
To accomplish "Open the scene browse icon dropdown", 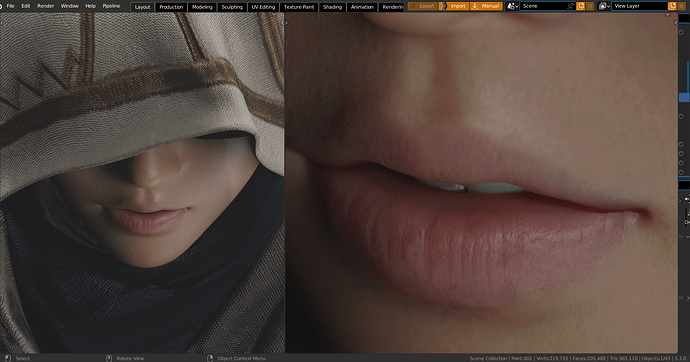I will point(513,6).
